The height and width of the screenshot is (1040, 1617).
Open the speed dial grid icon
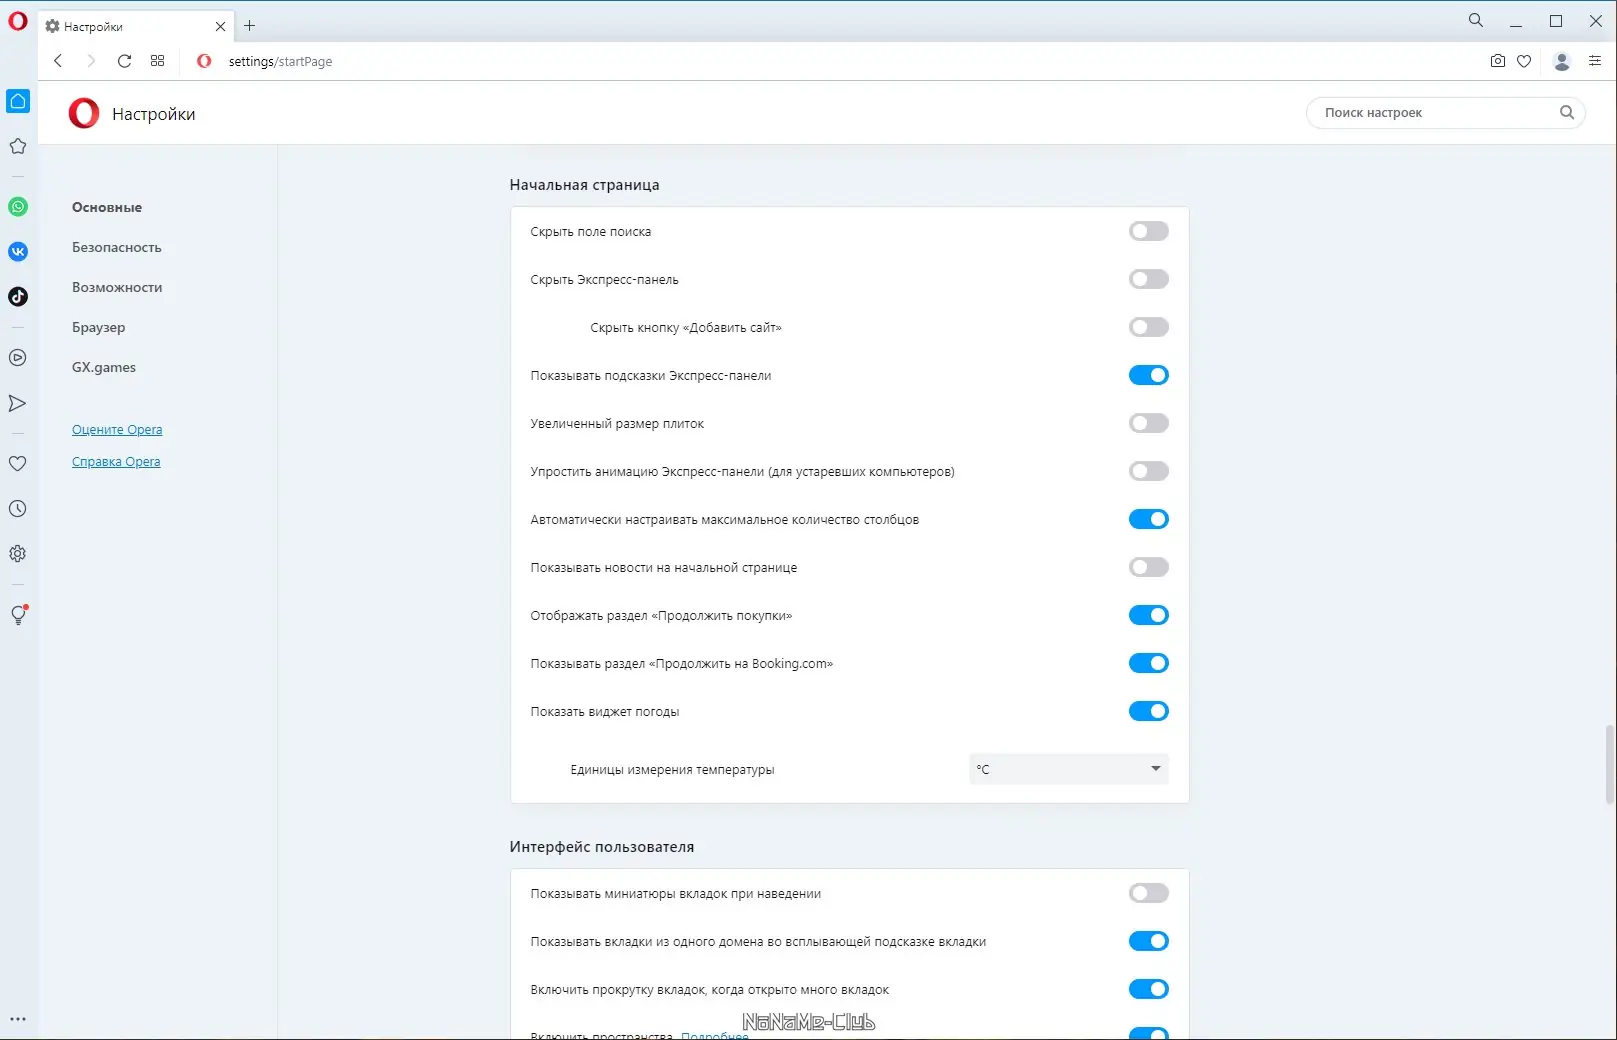tap(158, 61)
